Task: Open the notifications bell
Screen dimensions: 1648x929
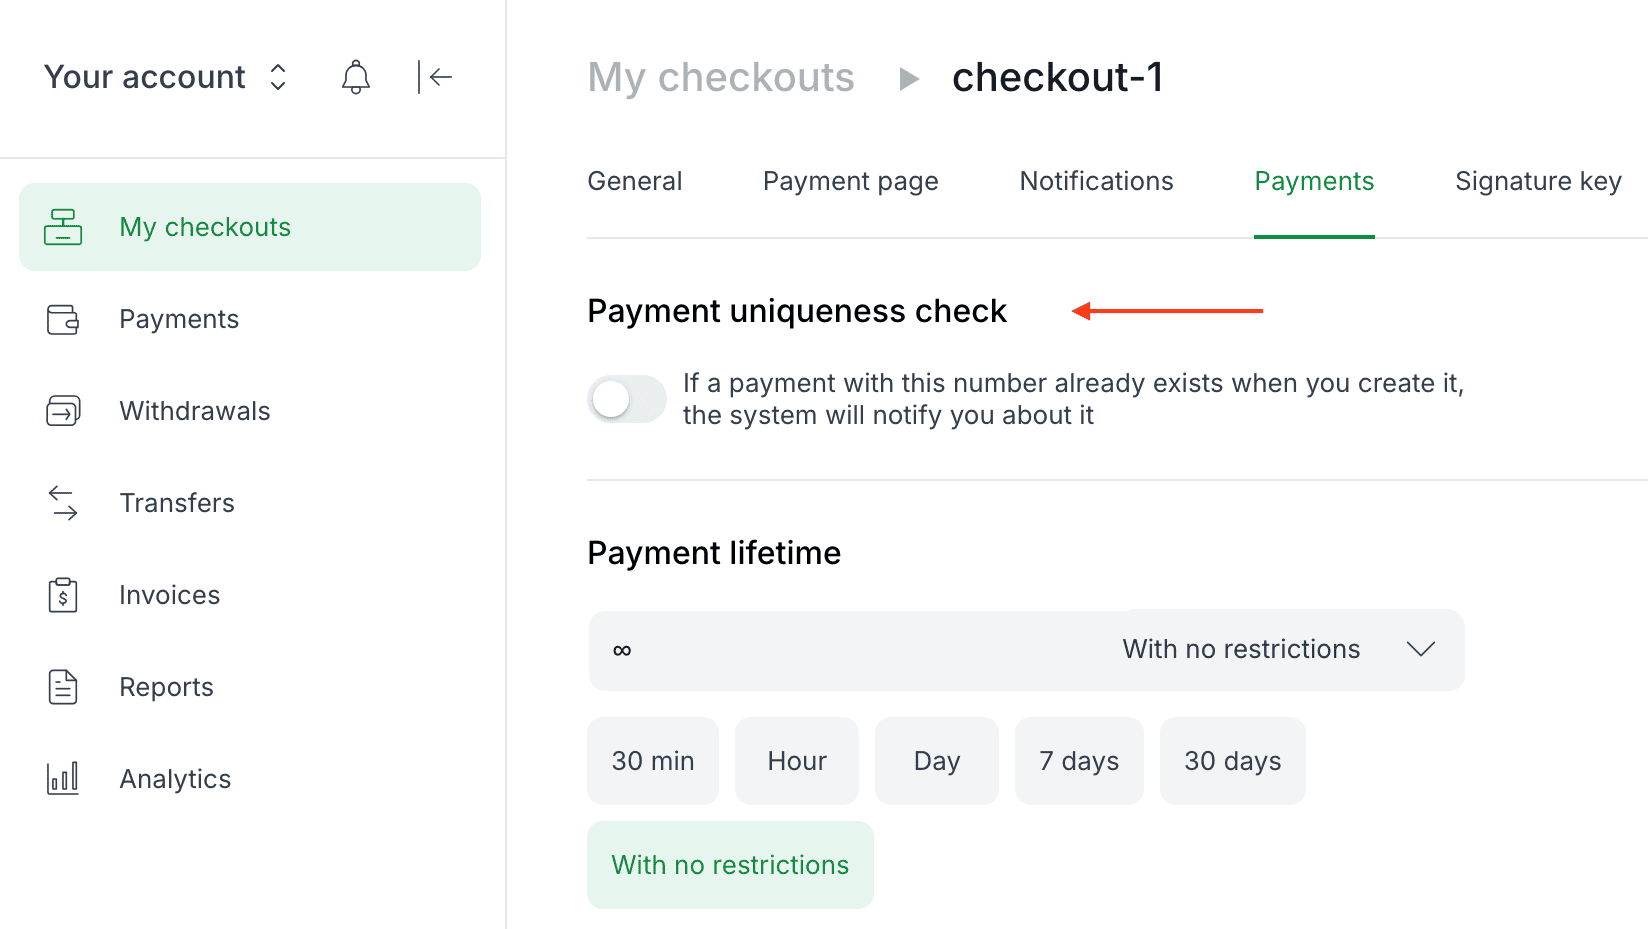Action: 356,77
